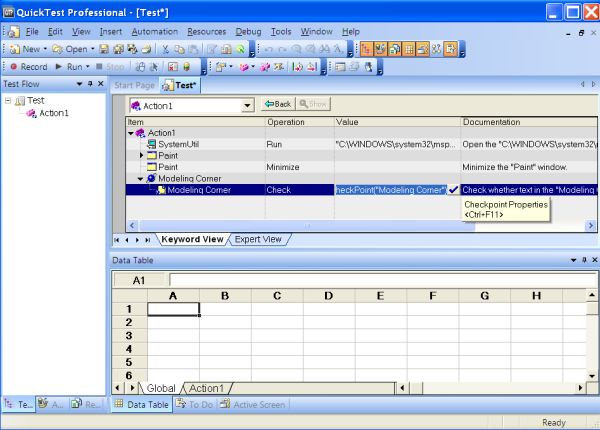The width and height of the screenshot is (600, 430).
Task: Click the Save All icon
Action: [x=118, y=49]
